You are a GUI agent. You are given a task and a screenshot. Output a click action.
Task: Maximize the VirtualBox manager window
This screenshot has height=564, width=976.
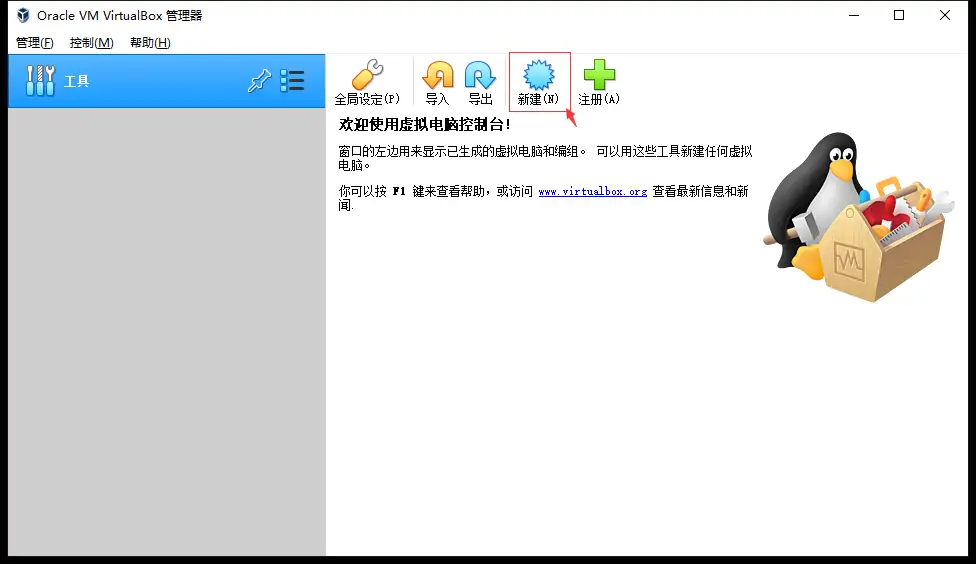[x=899, y=15]
